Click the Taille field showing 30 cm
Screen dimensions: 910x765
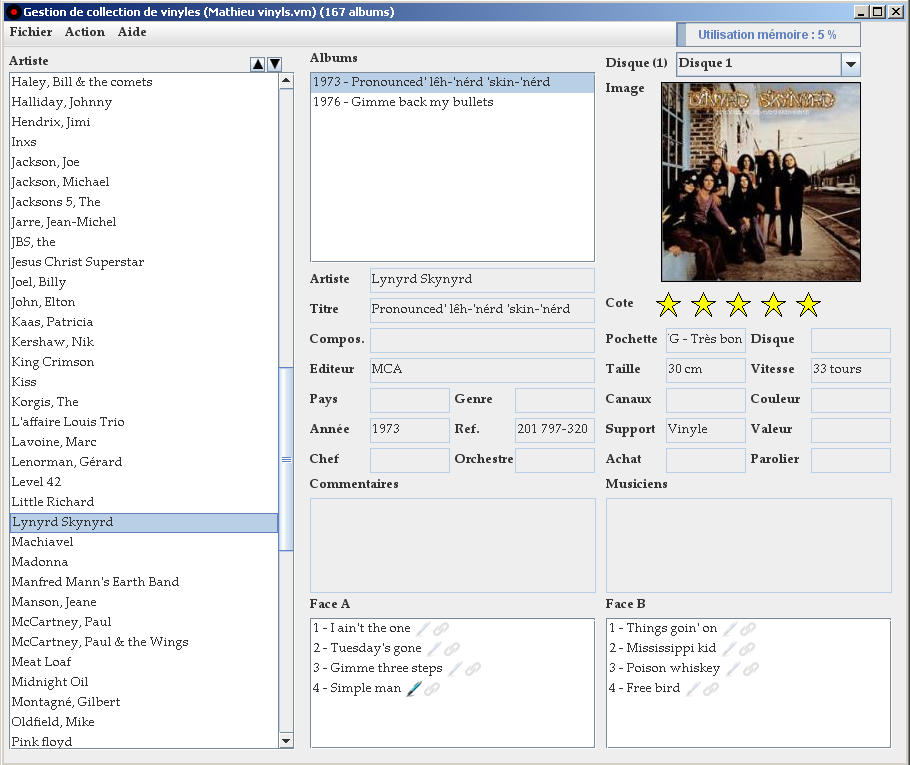[x=706, y=370]
